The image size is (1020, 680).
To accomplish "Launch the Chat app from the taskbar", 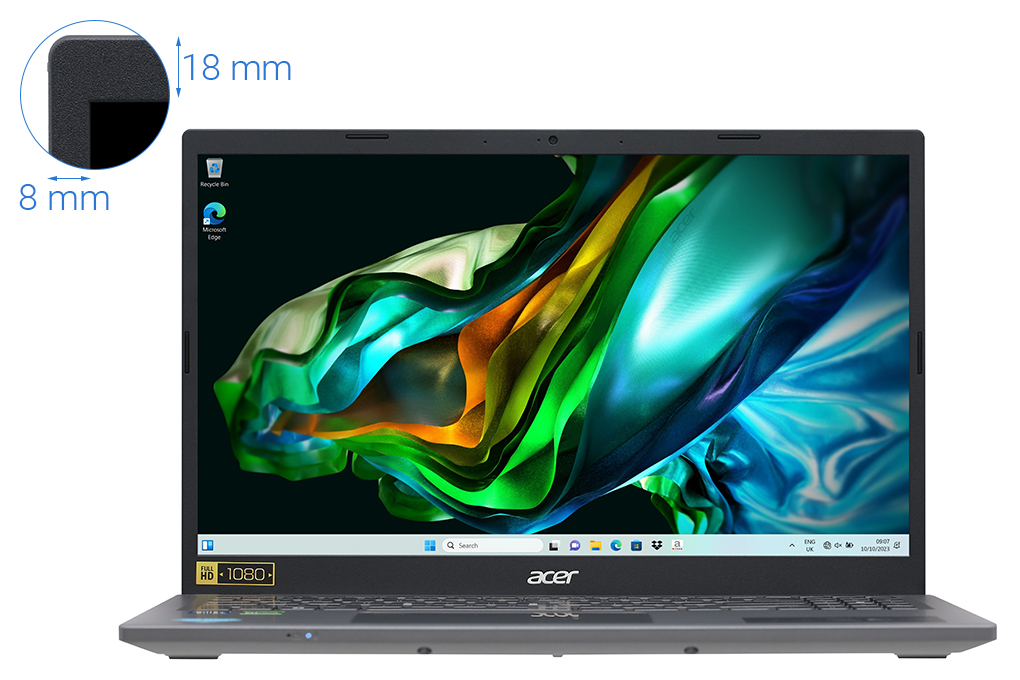I will 574,545.
